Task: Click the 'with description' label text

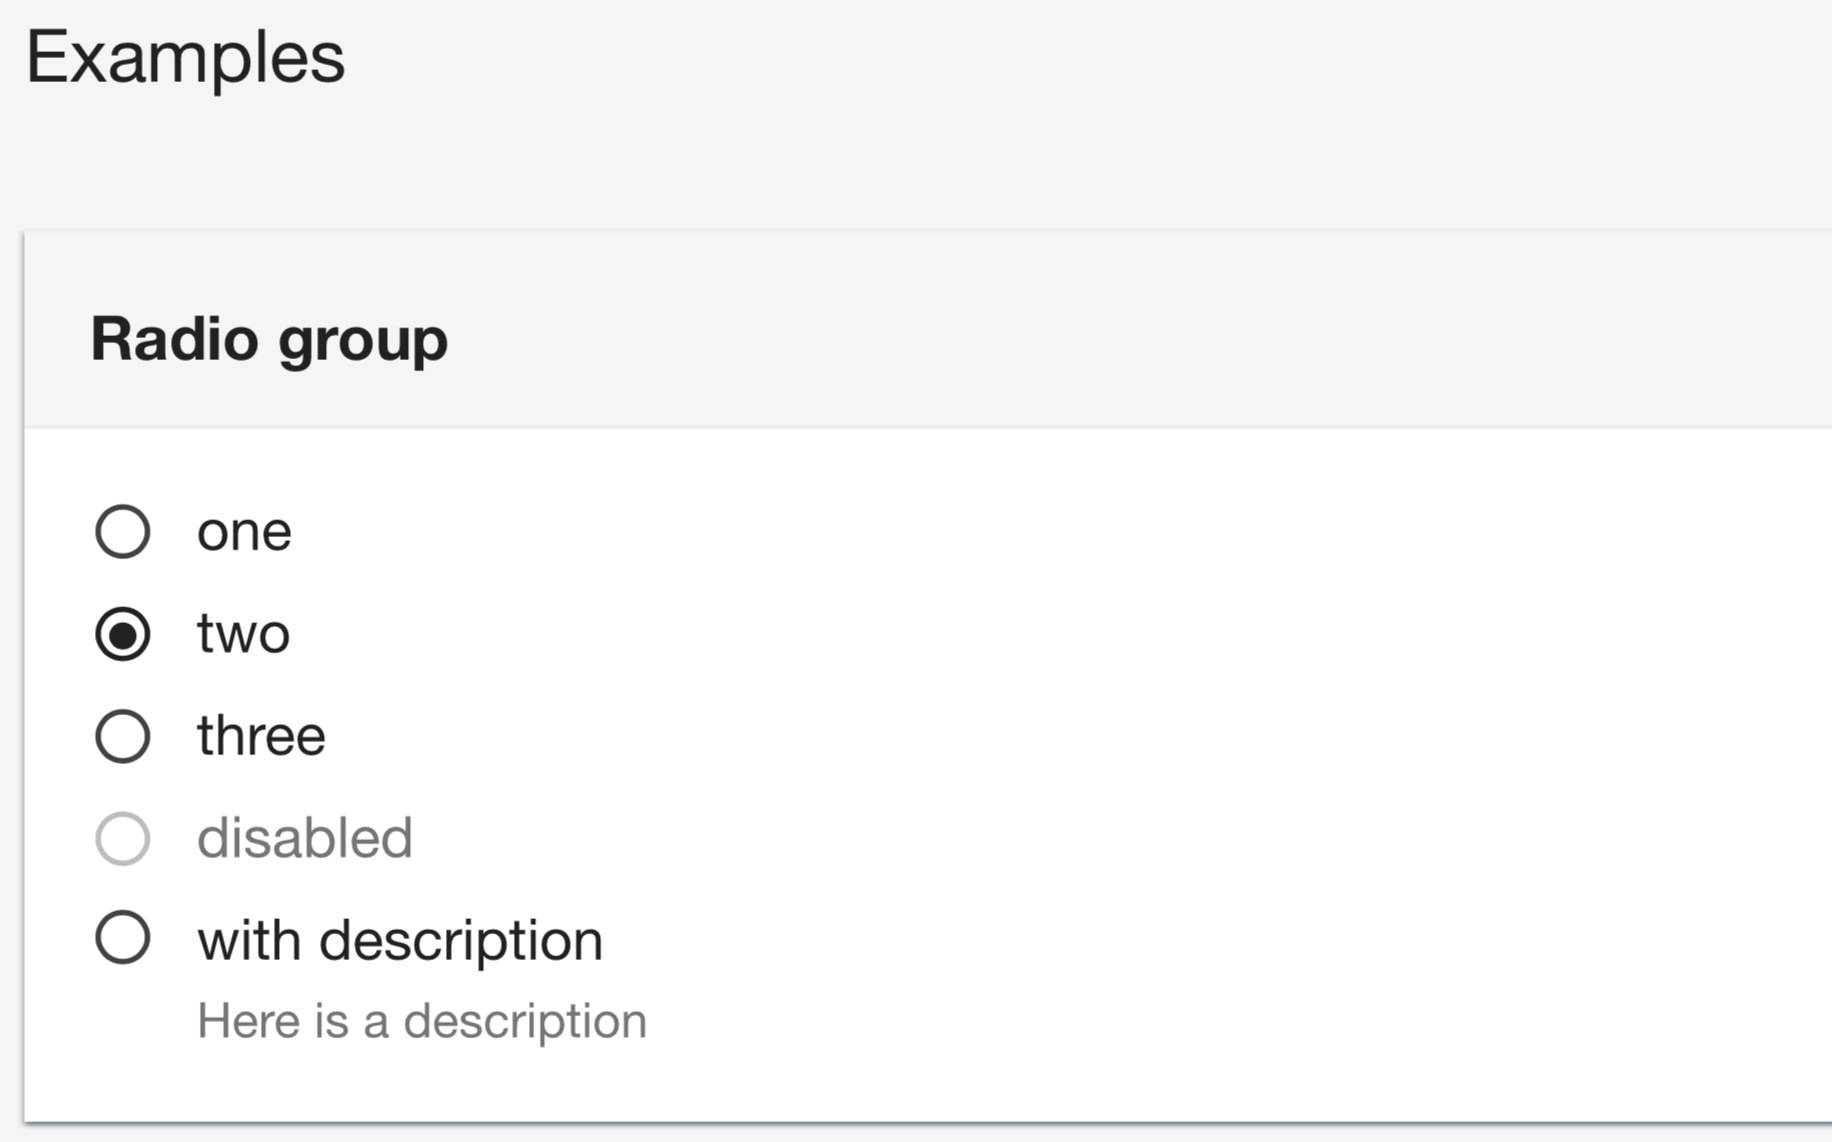Action: 399,938
